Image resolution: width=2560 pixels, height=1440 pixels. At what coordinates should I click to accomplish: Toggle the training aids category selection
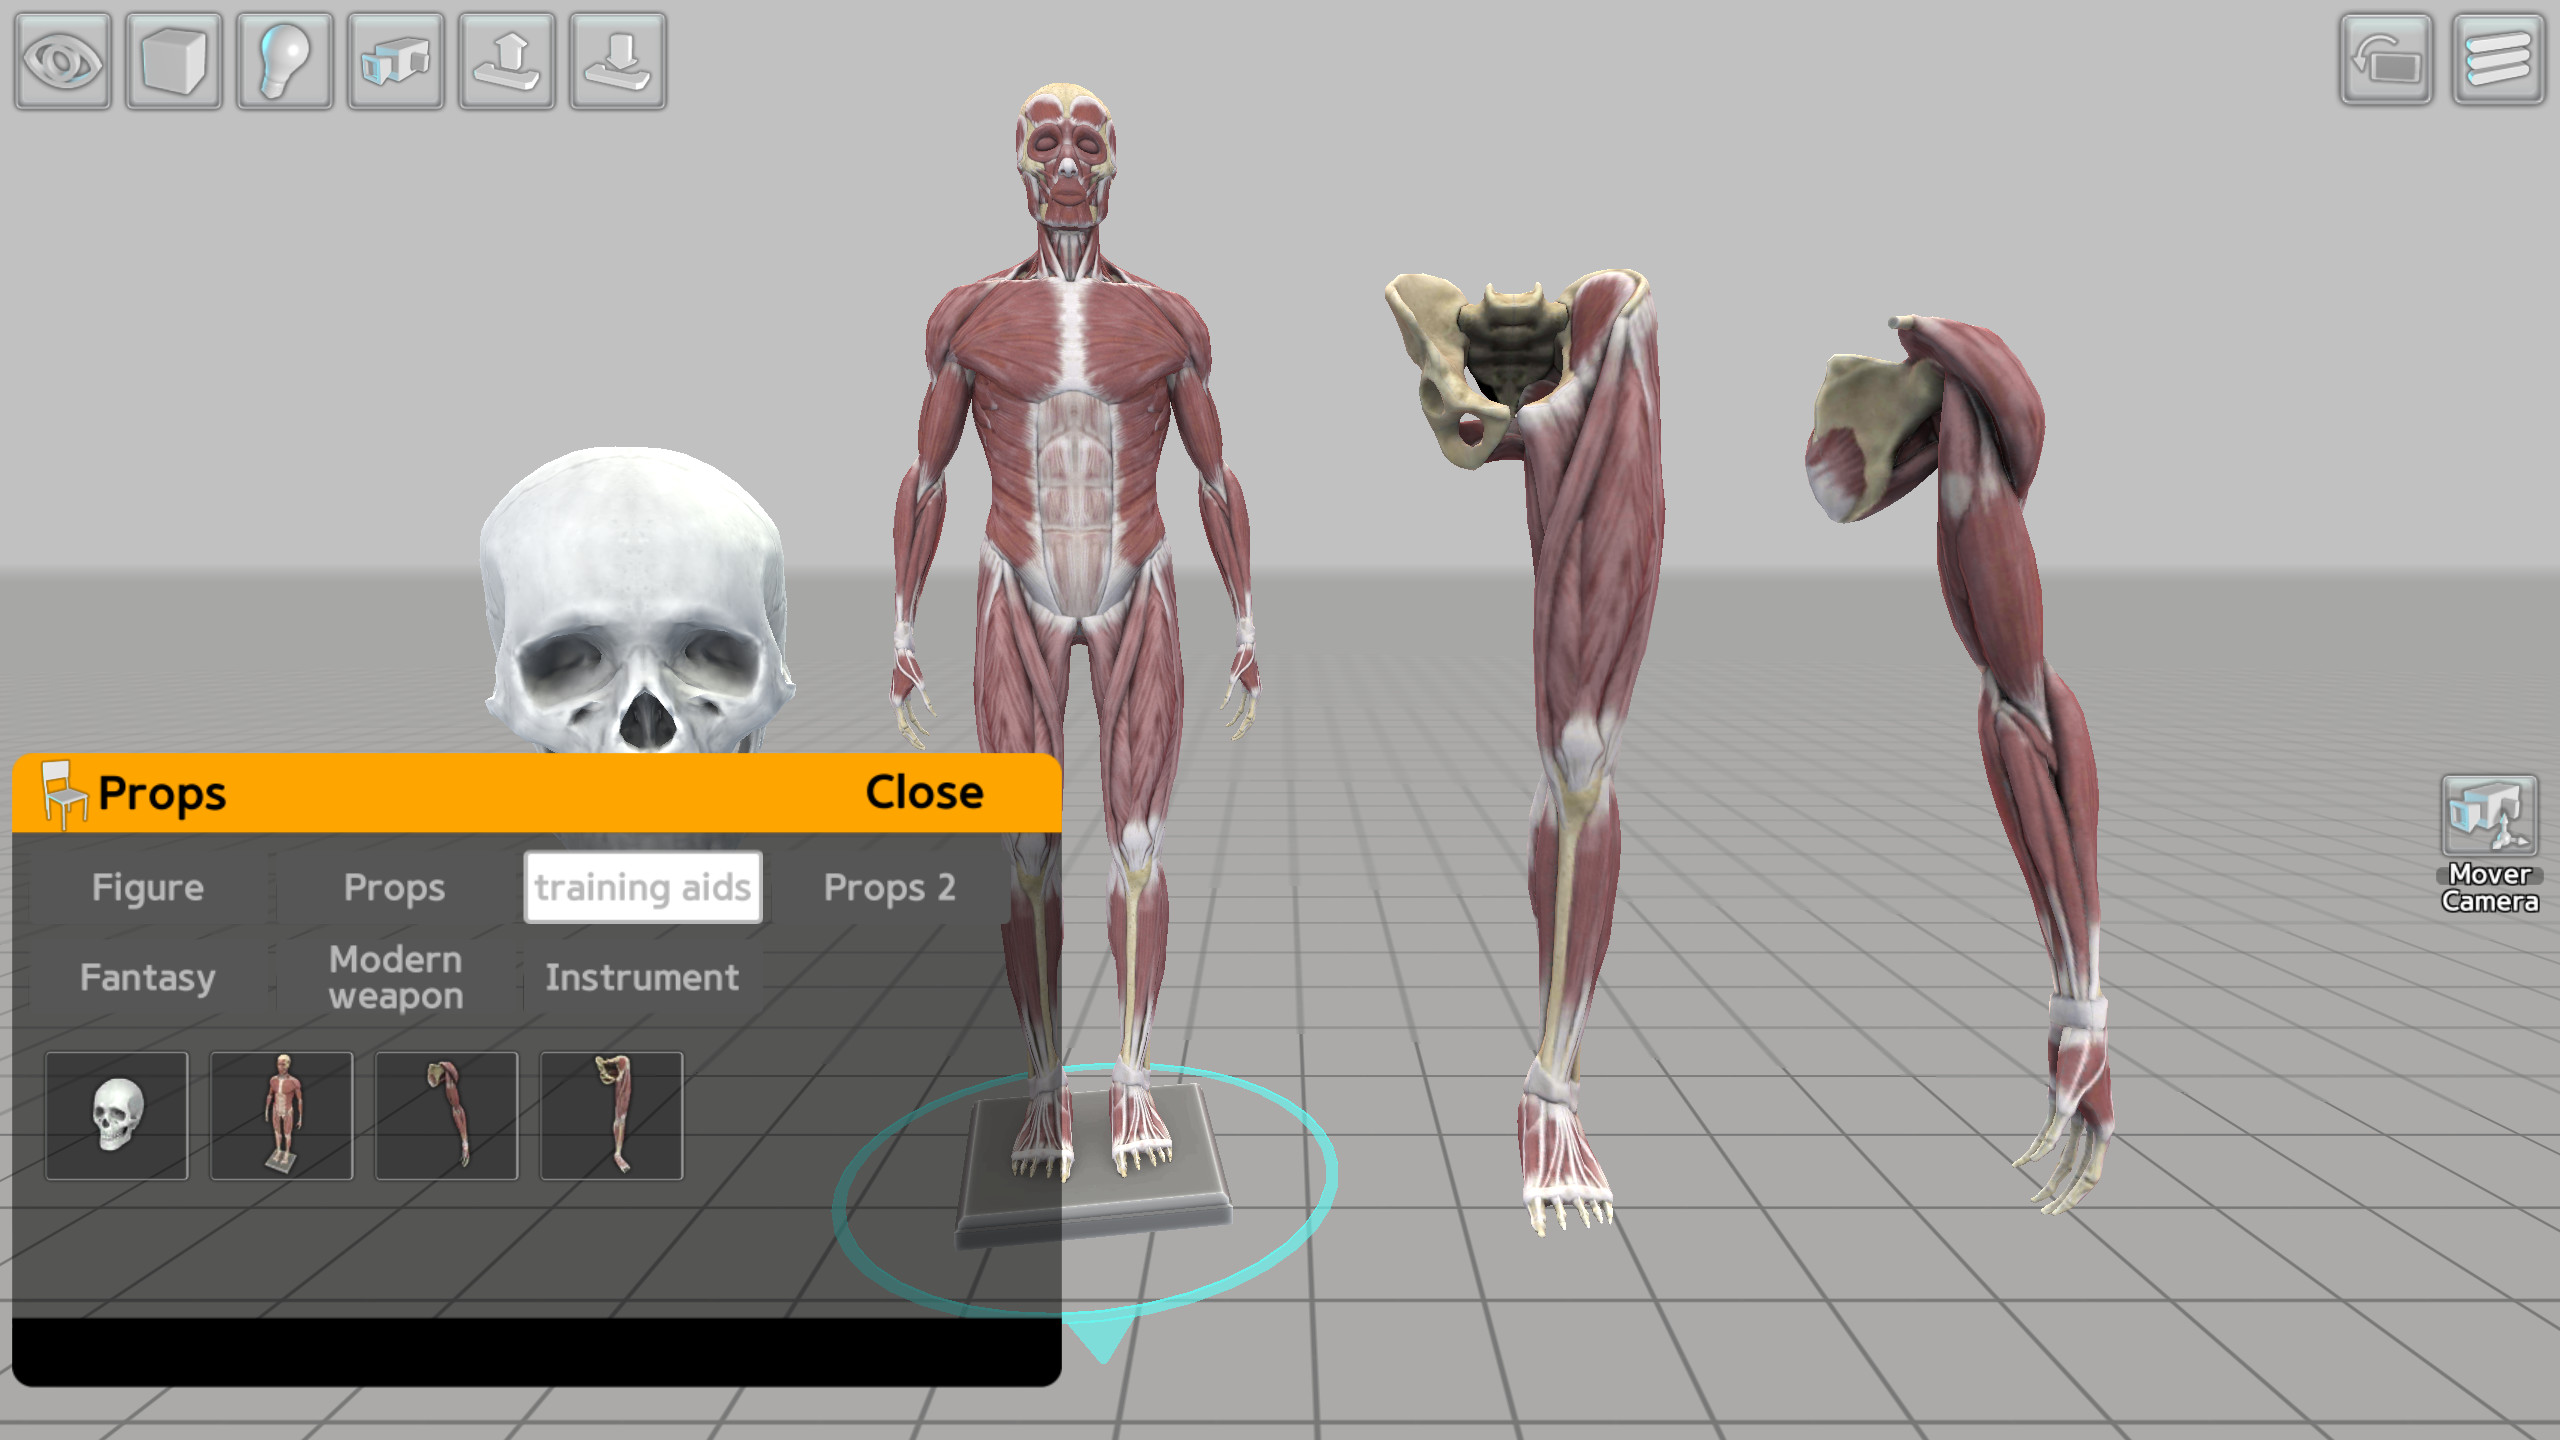click(x=644, y=887)
